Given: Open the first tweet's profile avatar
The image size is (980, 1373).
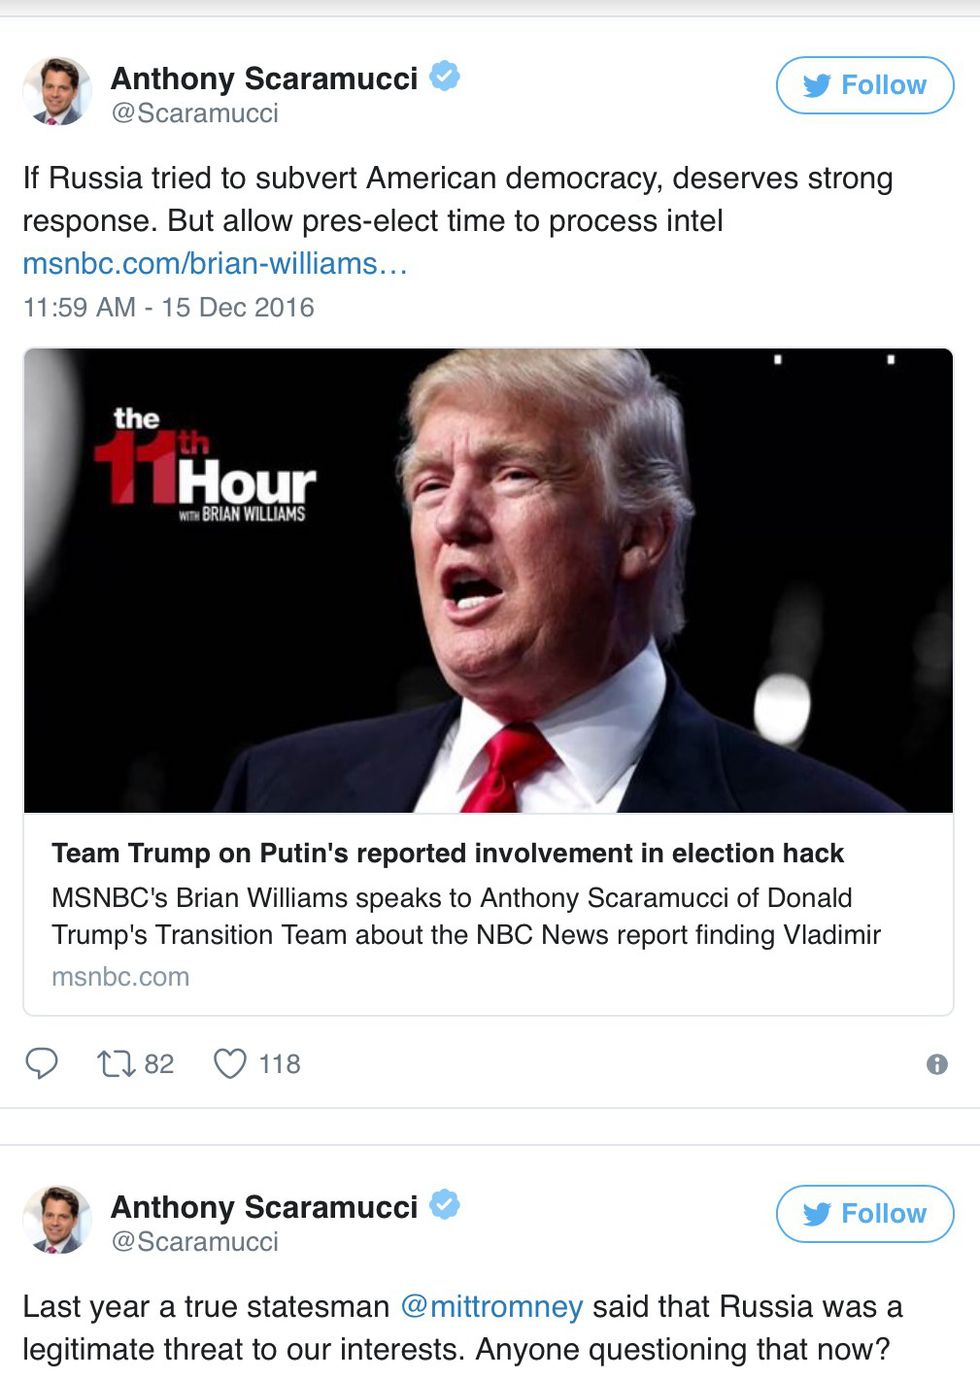Looking at the screenshot, I should coord(57,91).
